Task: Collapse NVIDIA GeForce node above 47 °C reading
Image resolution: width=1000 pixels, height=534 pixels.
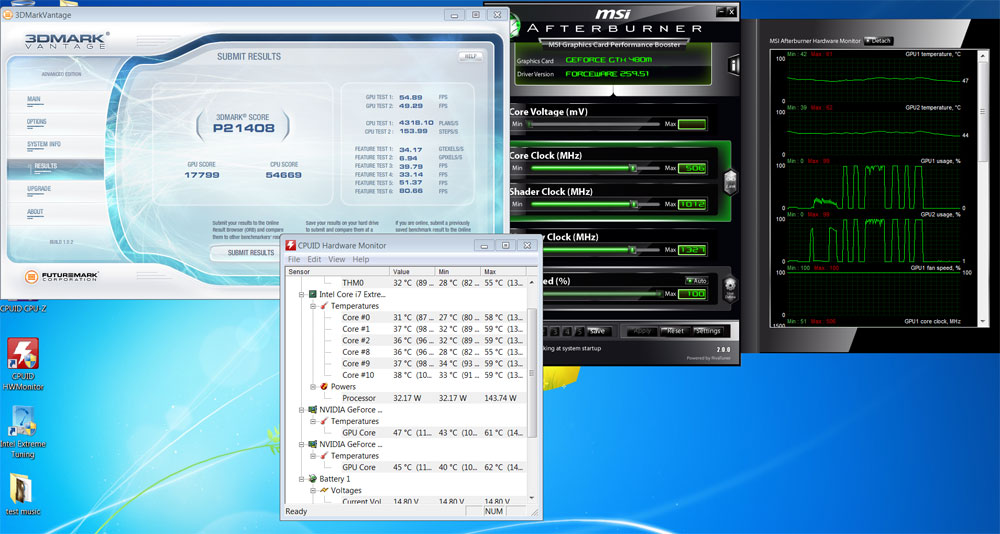Action: click(302, 410)
